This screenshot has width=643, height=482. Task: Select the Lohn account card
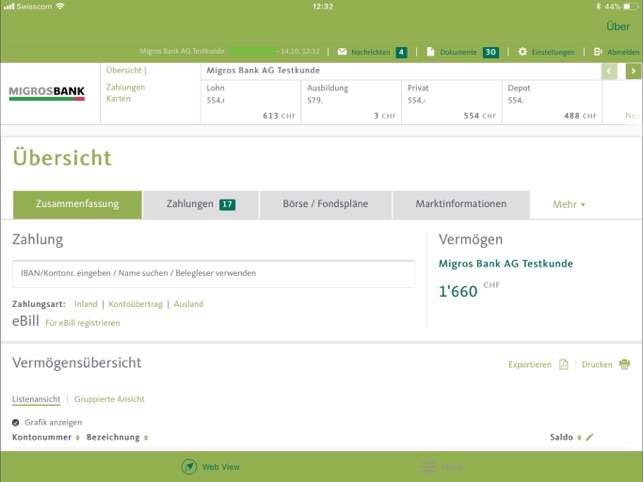[251, 102]
